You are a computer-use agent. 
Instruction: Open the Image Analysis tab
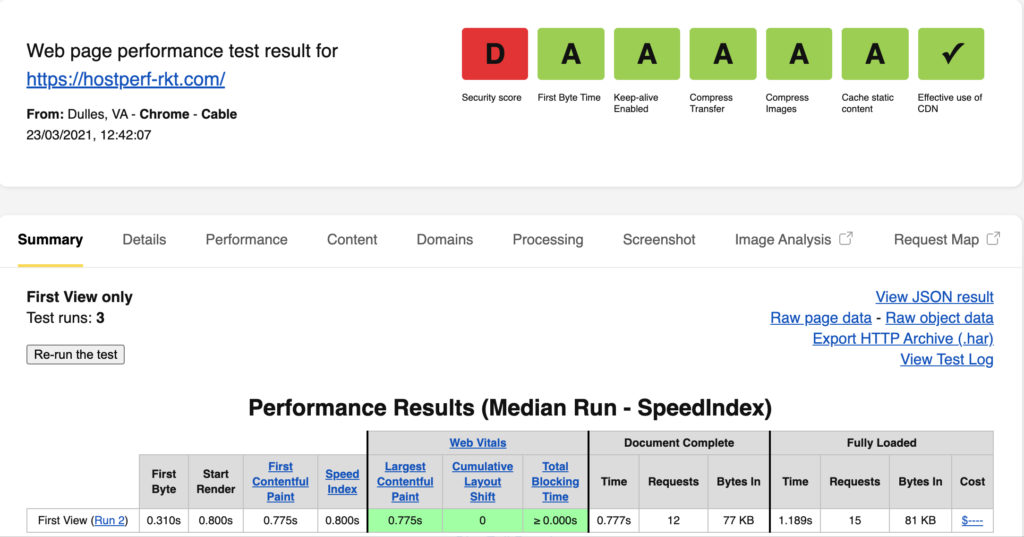782,240
